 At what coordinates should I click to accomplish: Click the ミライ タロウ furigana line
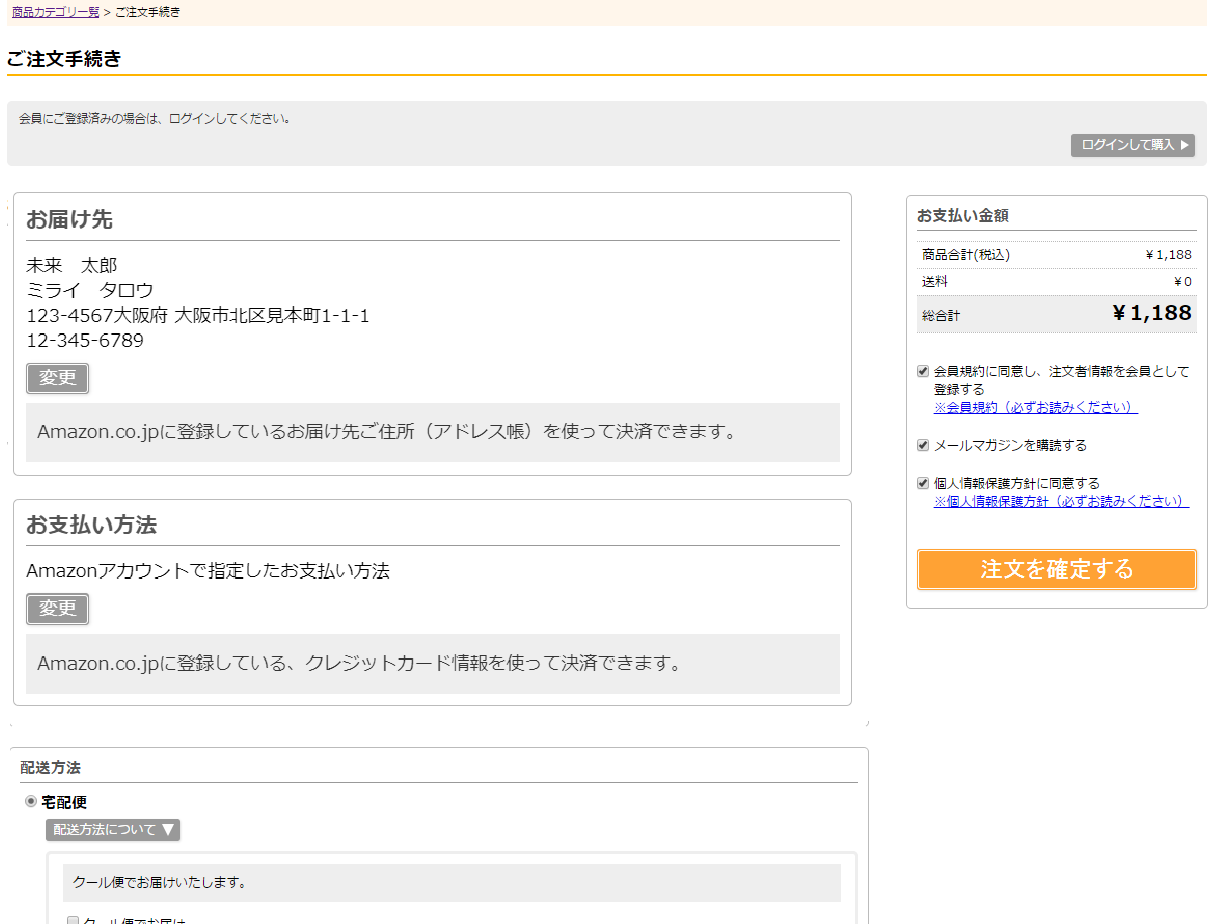coord(90,290)
